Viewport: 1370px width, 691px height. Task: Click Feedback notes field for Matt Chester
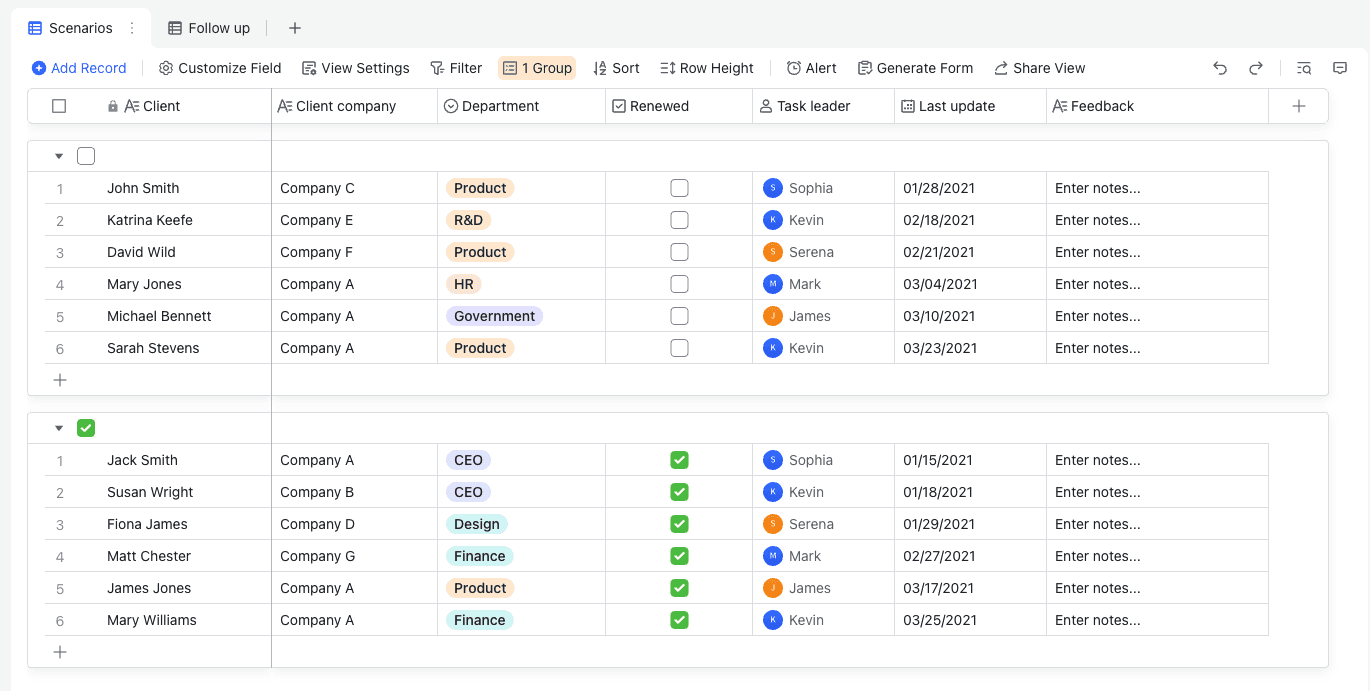(x=1157, y=556)
